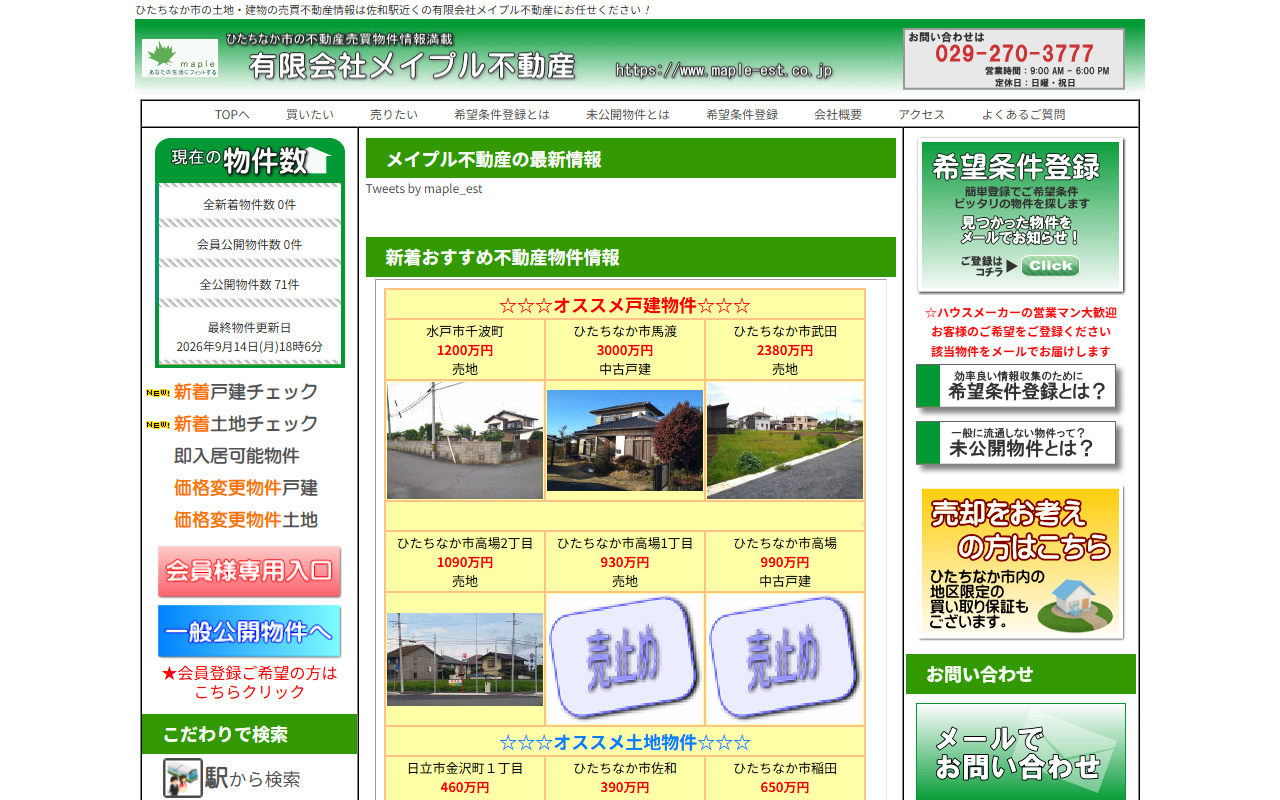Select 希望条件登録 navigation item
1280x800 pixels.
(742, 115)
